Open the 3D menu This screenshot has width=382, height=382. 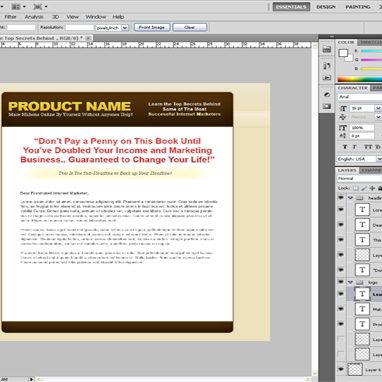[55, 17]
